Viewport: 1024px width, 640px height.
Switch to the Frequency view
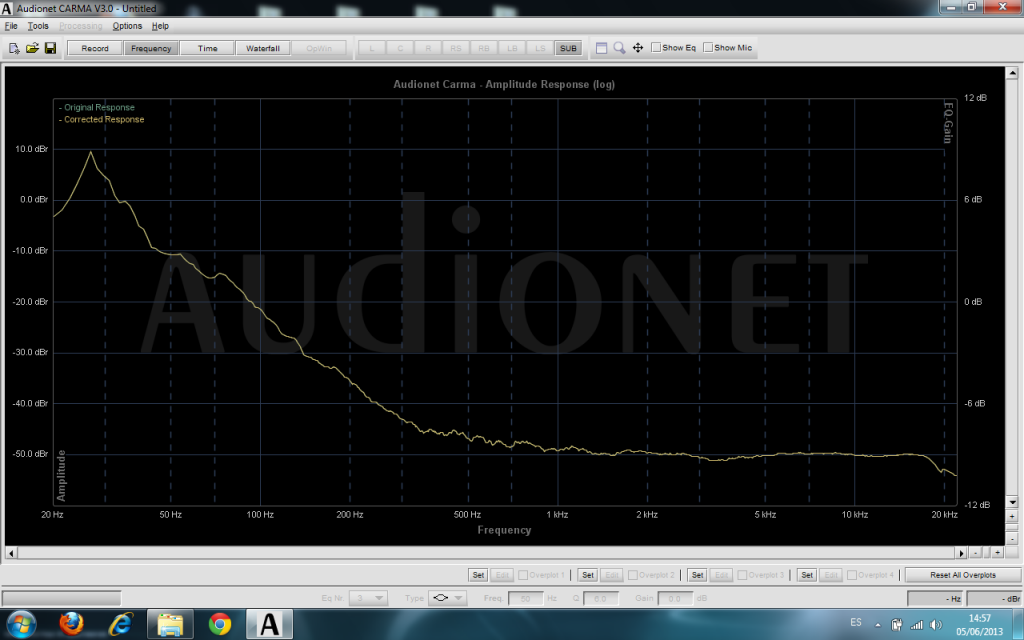(x=151, y=48)
